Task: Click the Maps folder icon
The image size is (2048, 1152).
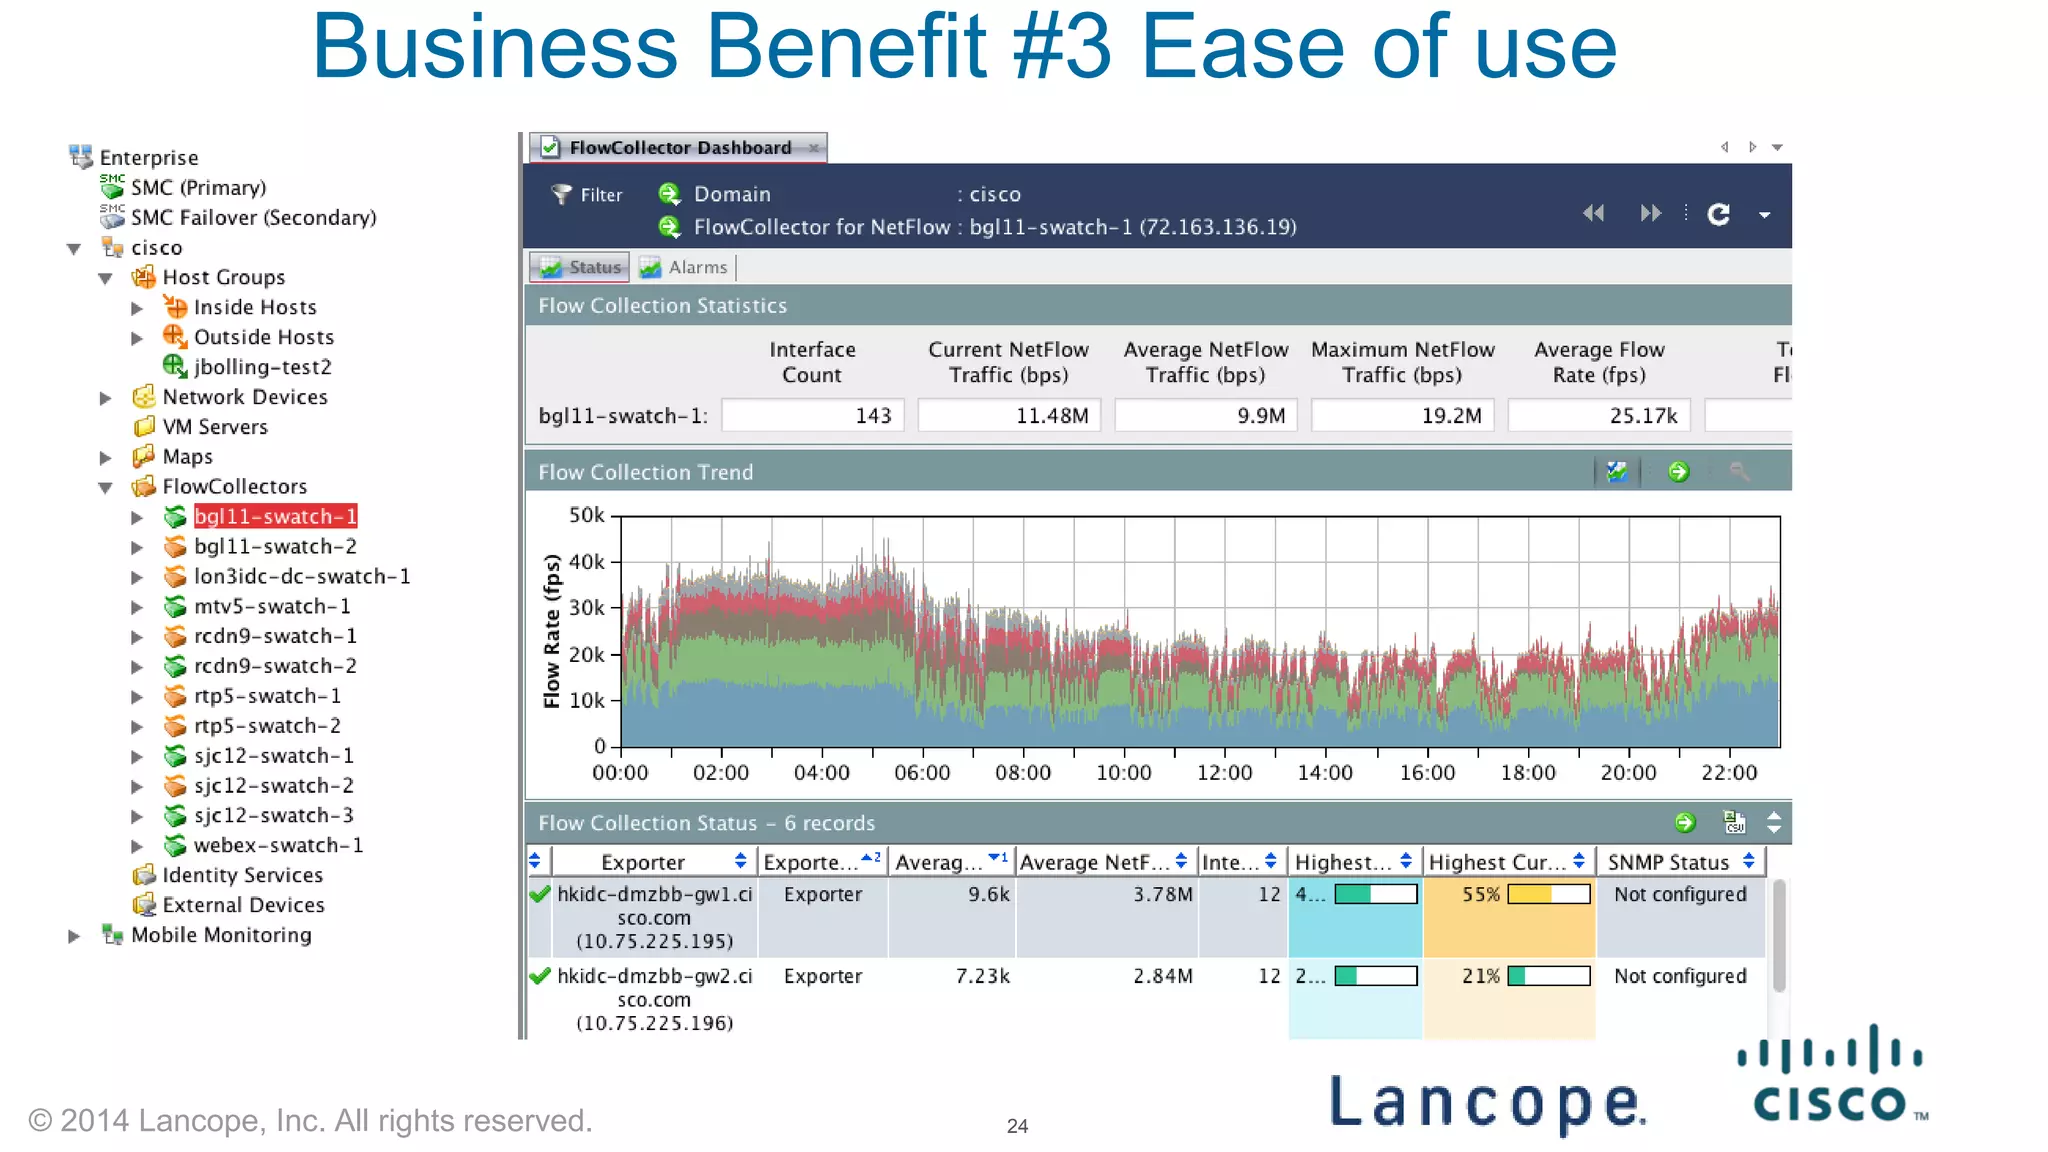Action: (x=144, y=457)
